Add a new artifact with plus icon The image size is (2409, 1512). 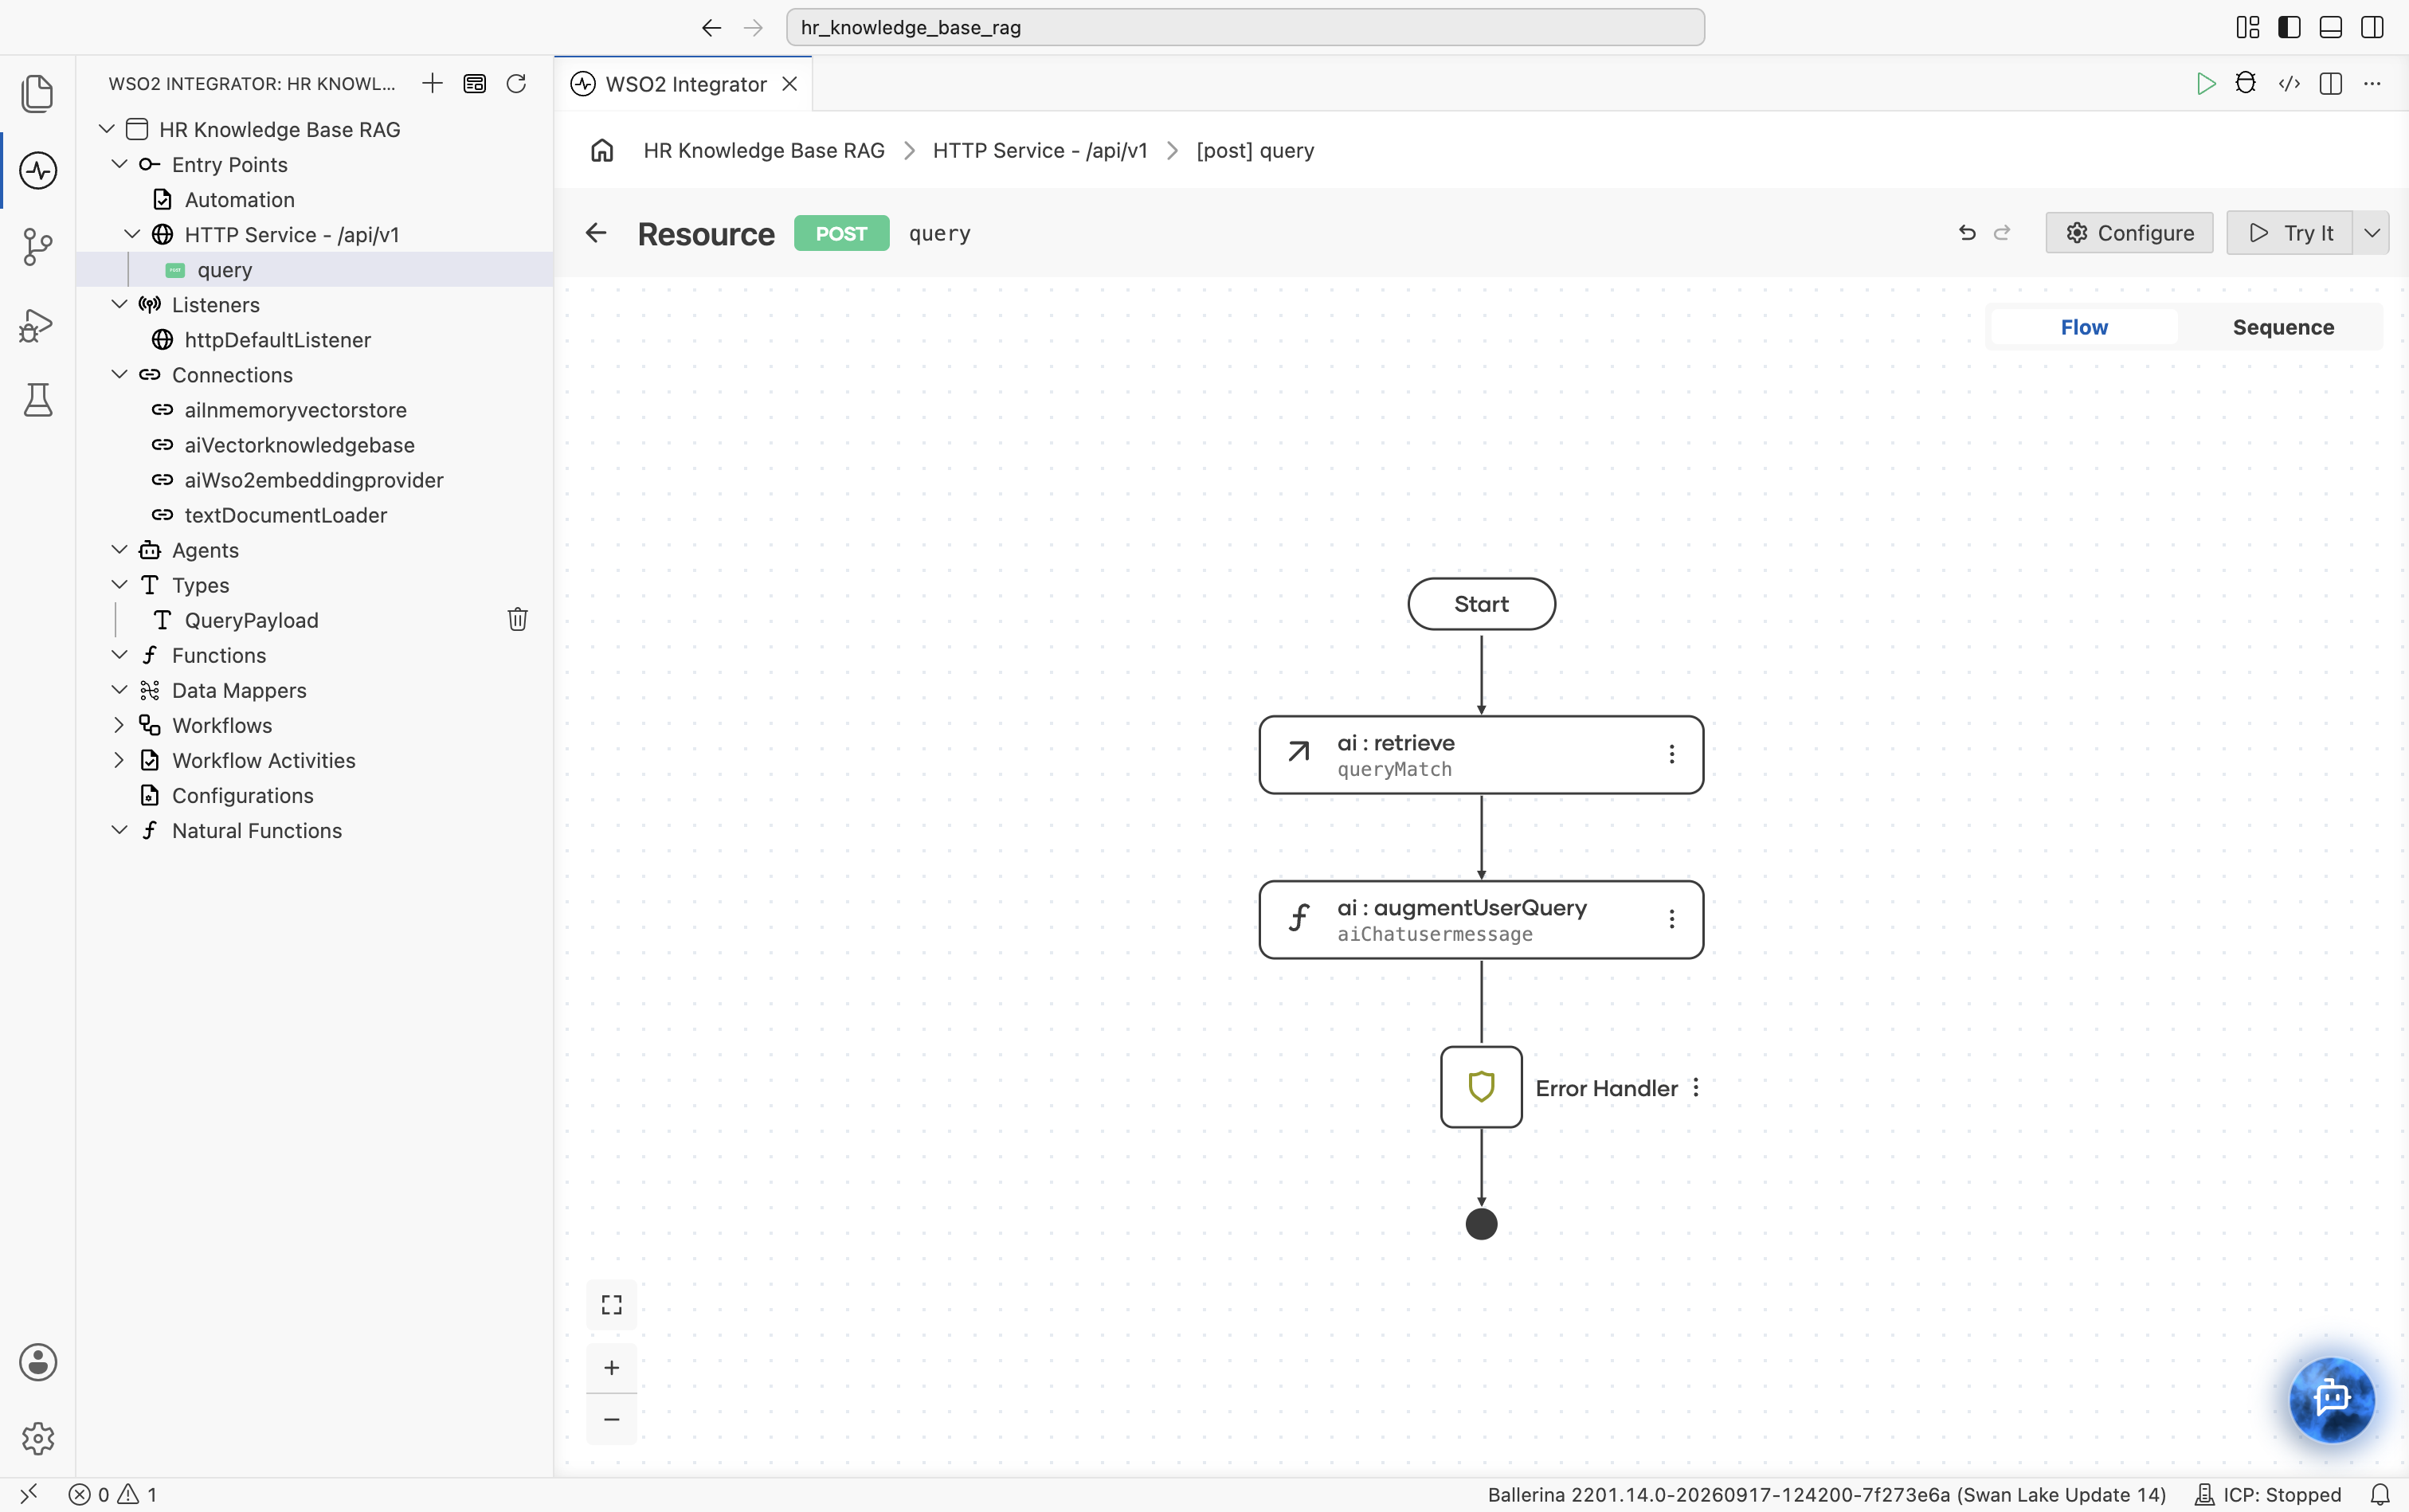[432, 84]
